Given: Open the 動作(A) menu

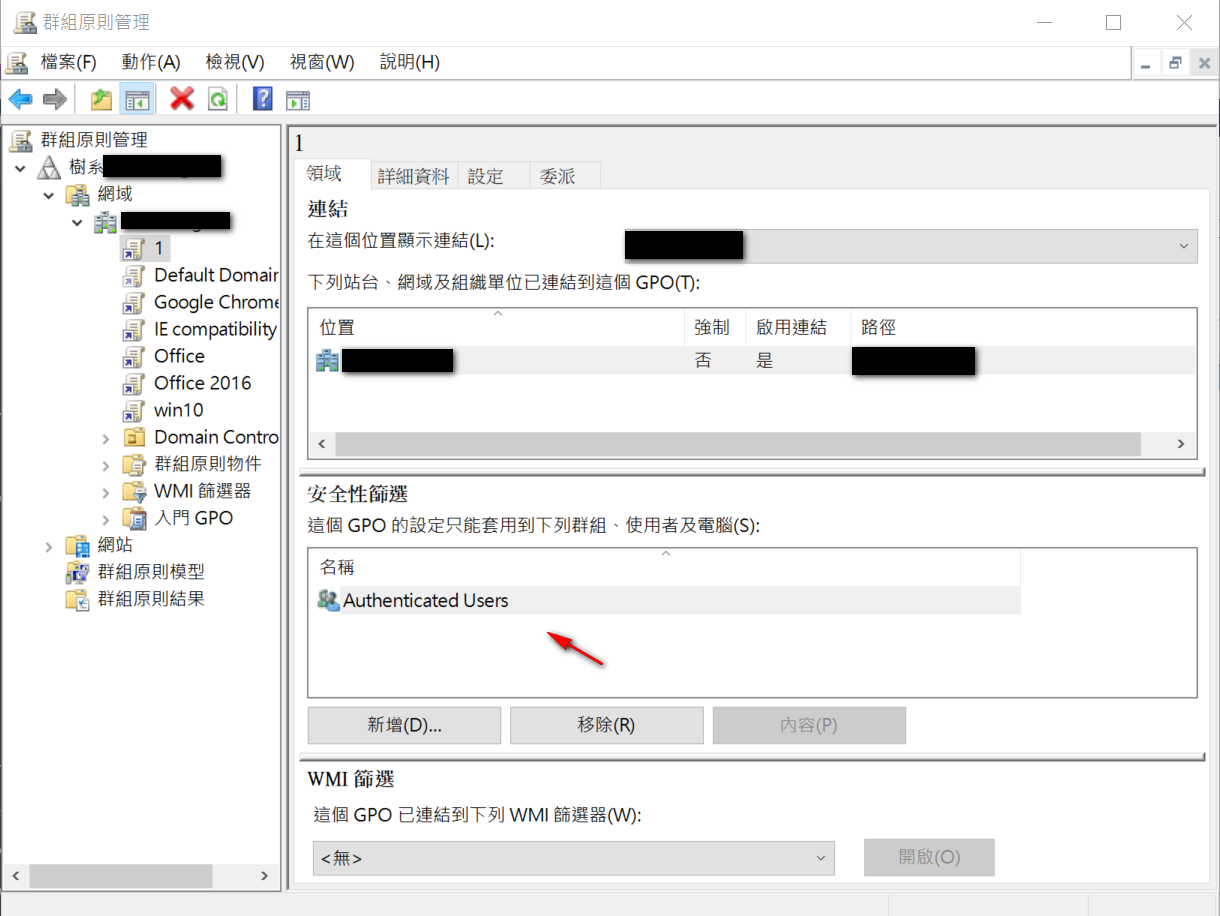Looking at the screenshot, I should click(x=150, y=62).
